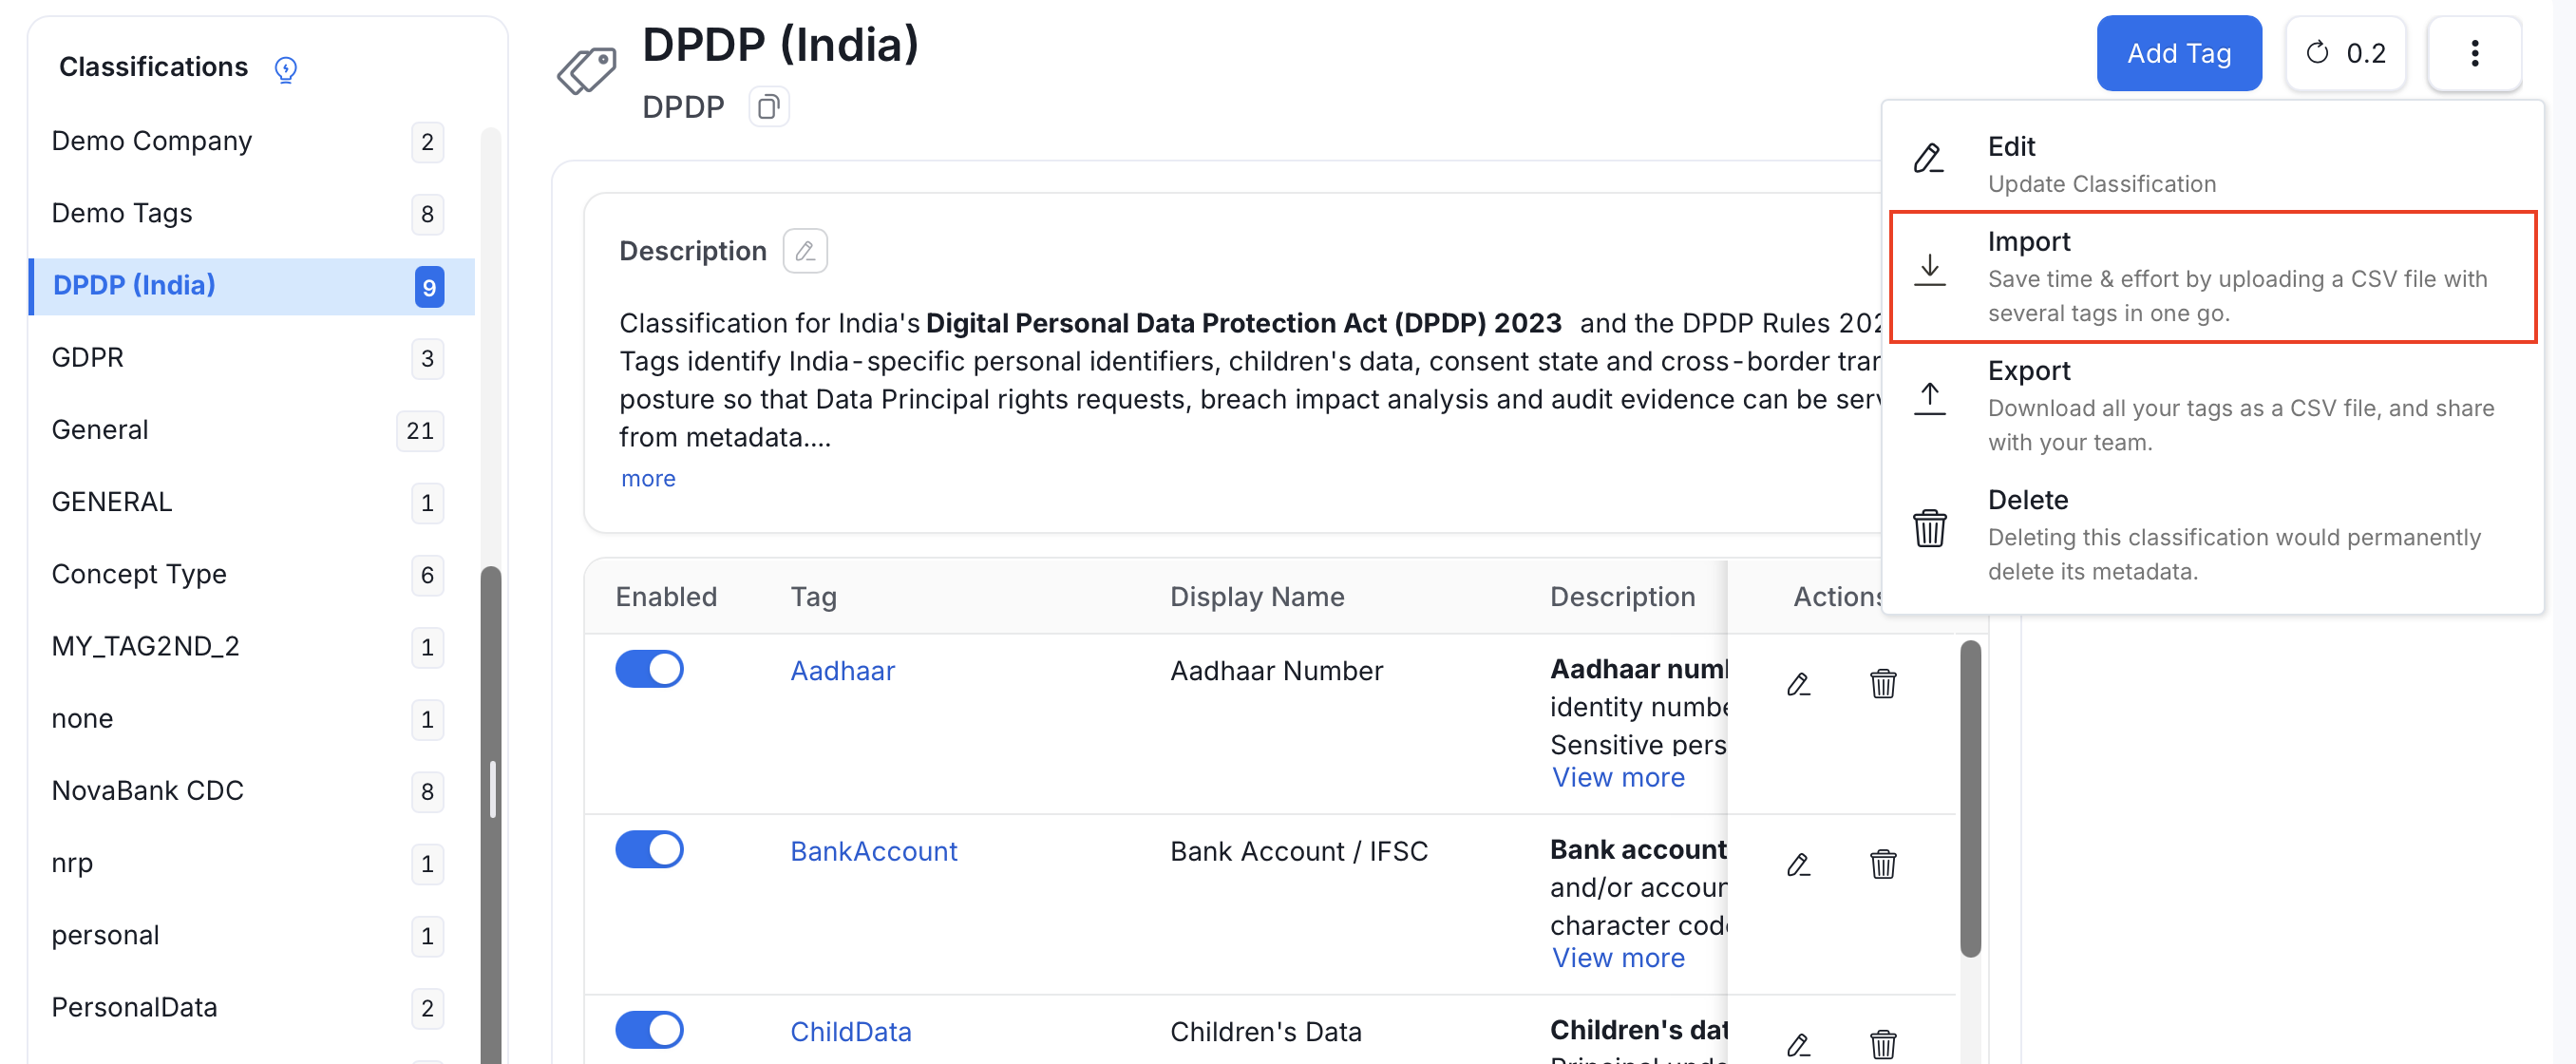Click the Aadhaar Number display name cell
Screen dimensions: 2576x1064
tap(1276, 671)
